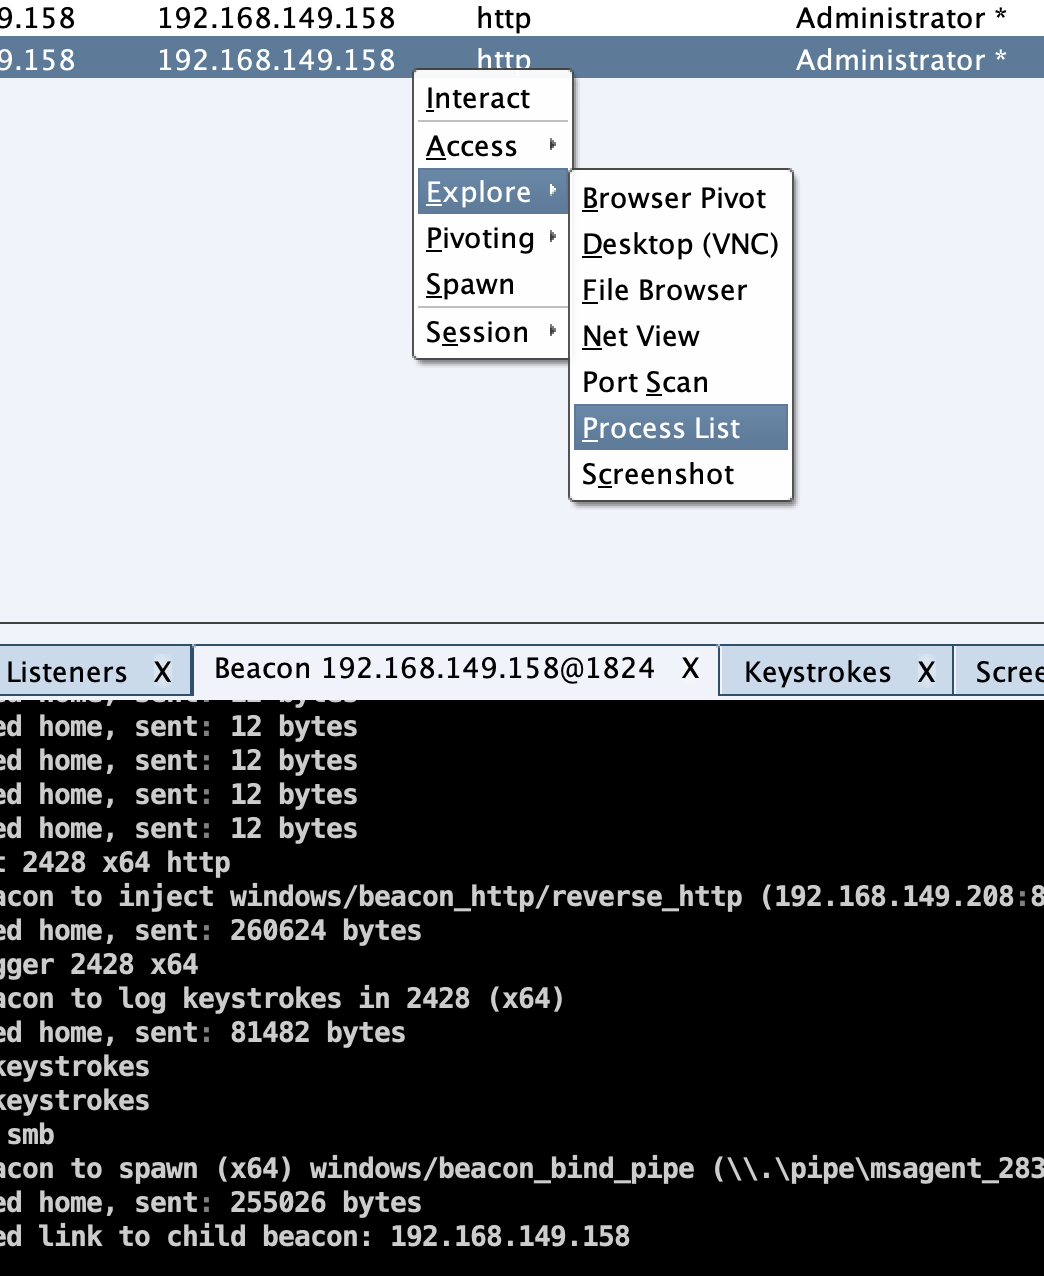1044x1276 pixels.
Task: Open the Pivoting submenu
Action: click(492, 238)
